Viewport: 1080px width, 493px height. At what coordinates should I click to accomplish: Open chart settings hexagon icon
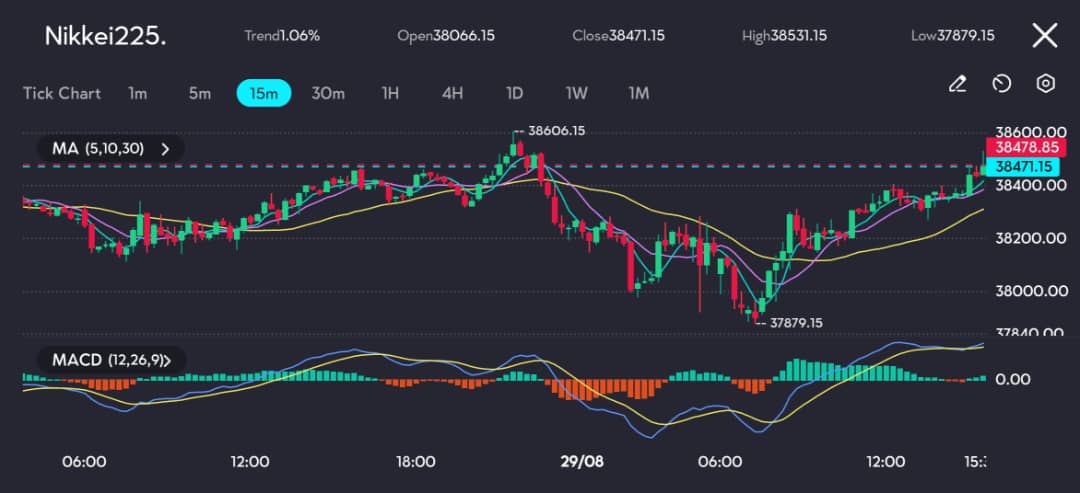[x=1045, y=84]
